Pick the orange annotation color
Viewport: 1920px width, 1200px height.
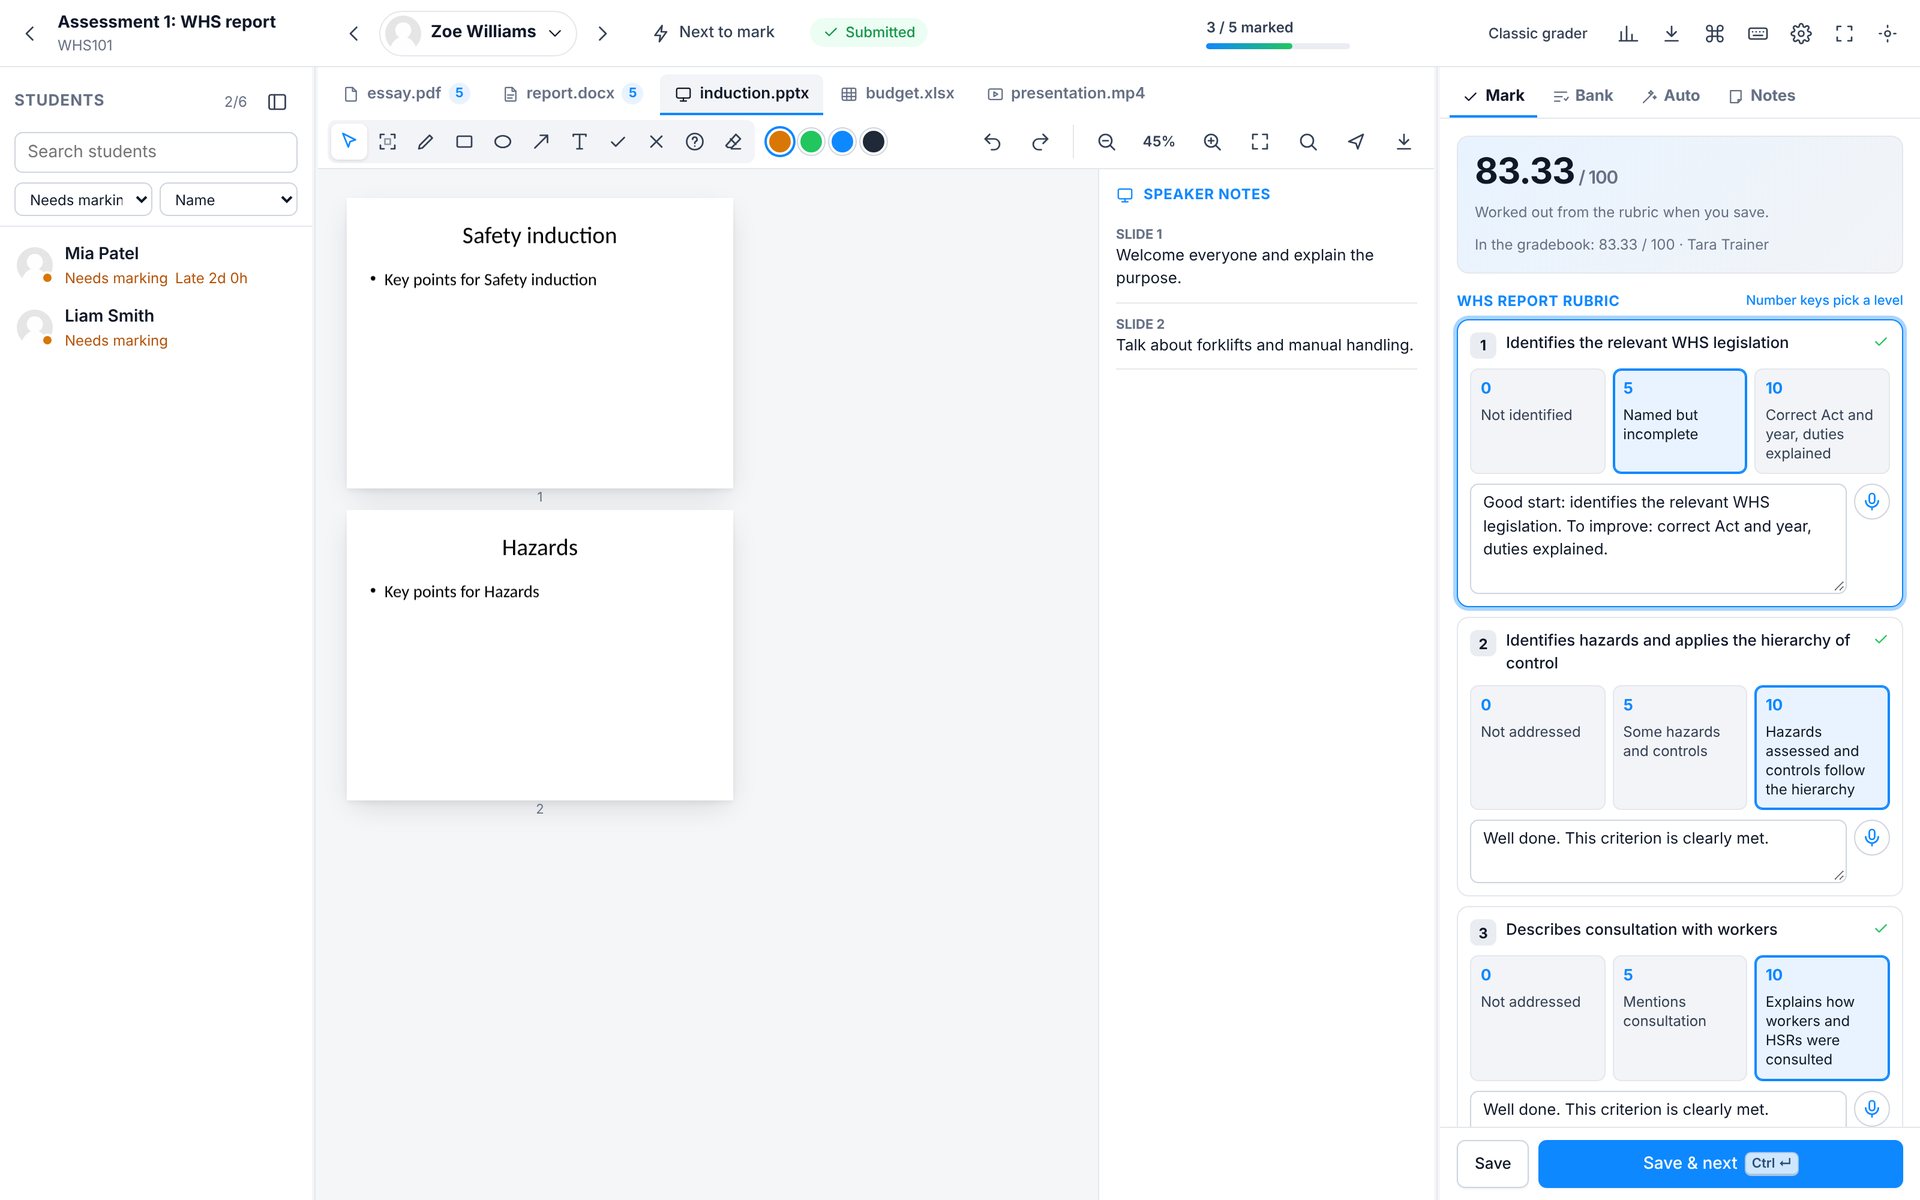coord(780,142)
